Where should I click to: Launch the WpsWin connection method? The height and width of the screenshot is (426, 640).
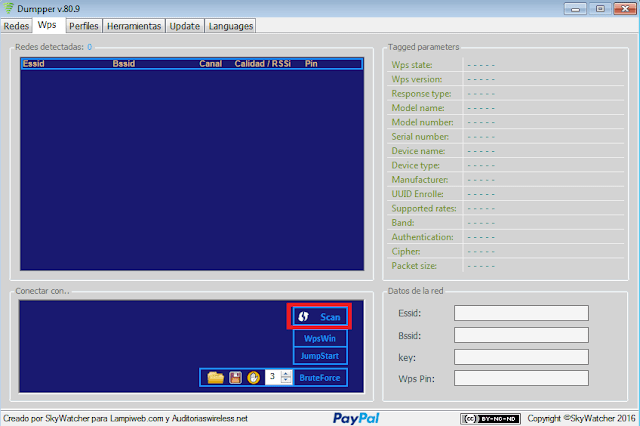[320, 338]
